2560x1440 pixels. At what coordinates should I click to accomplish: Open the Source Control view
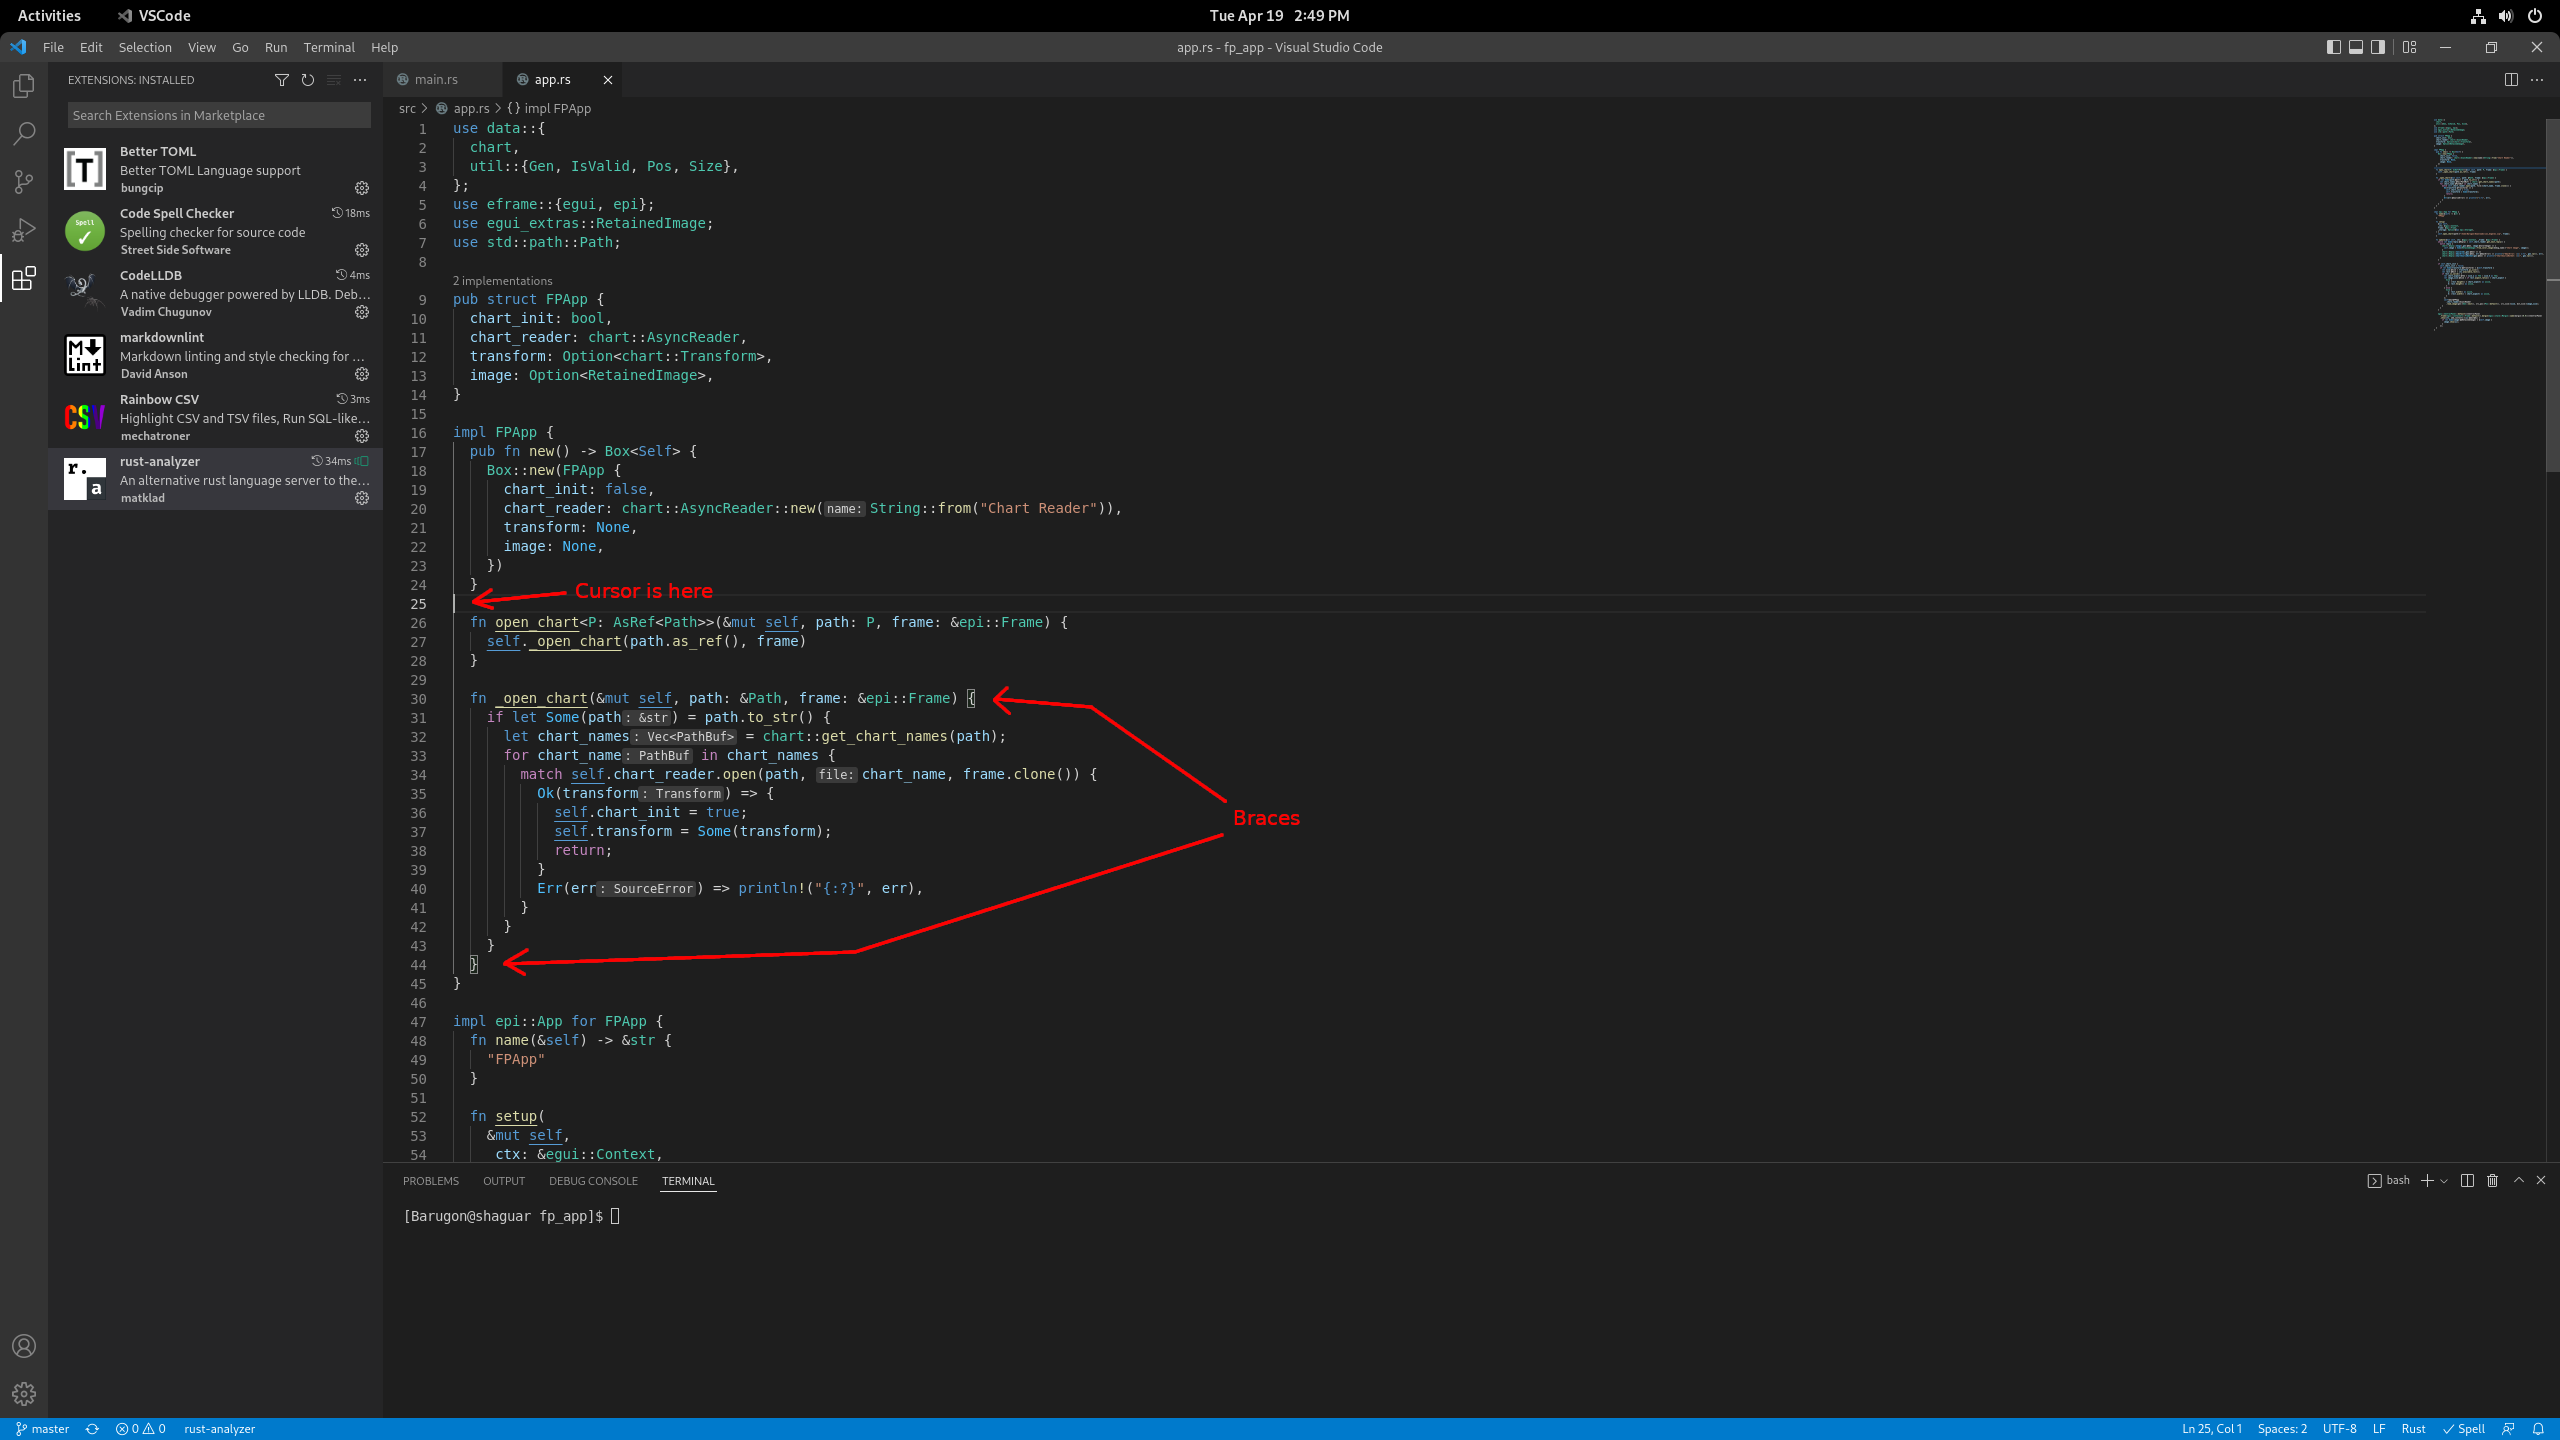[x=24, y=182]
